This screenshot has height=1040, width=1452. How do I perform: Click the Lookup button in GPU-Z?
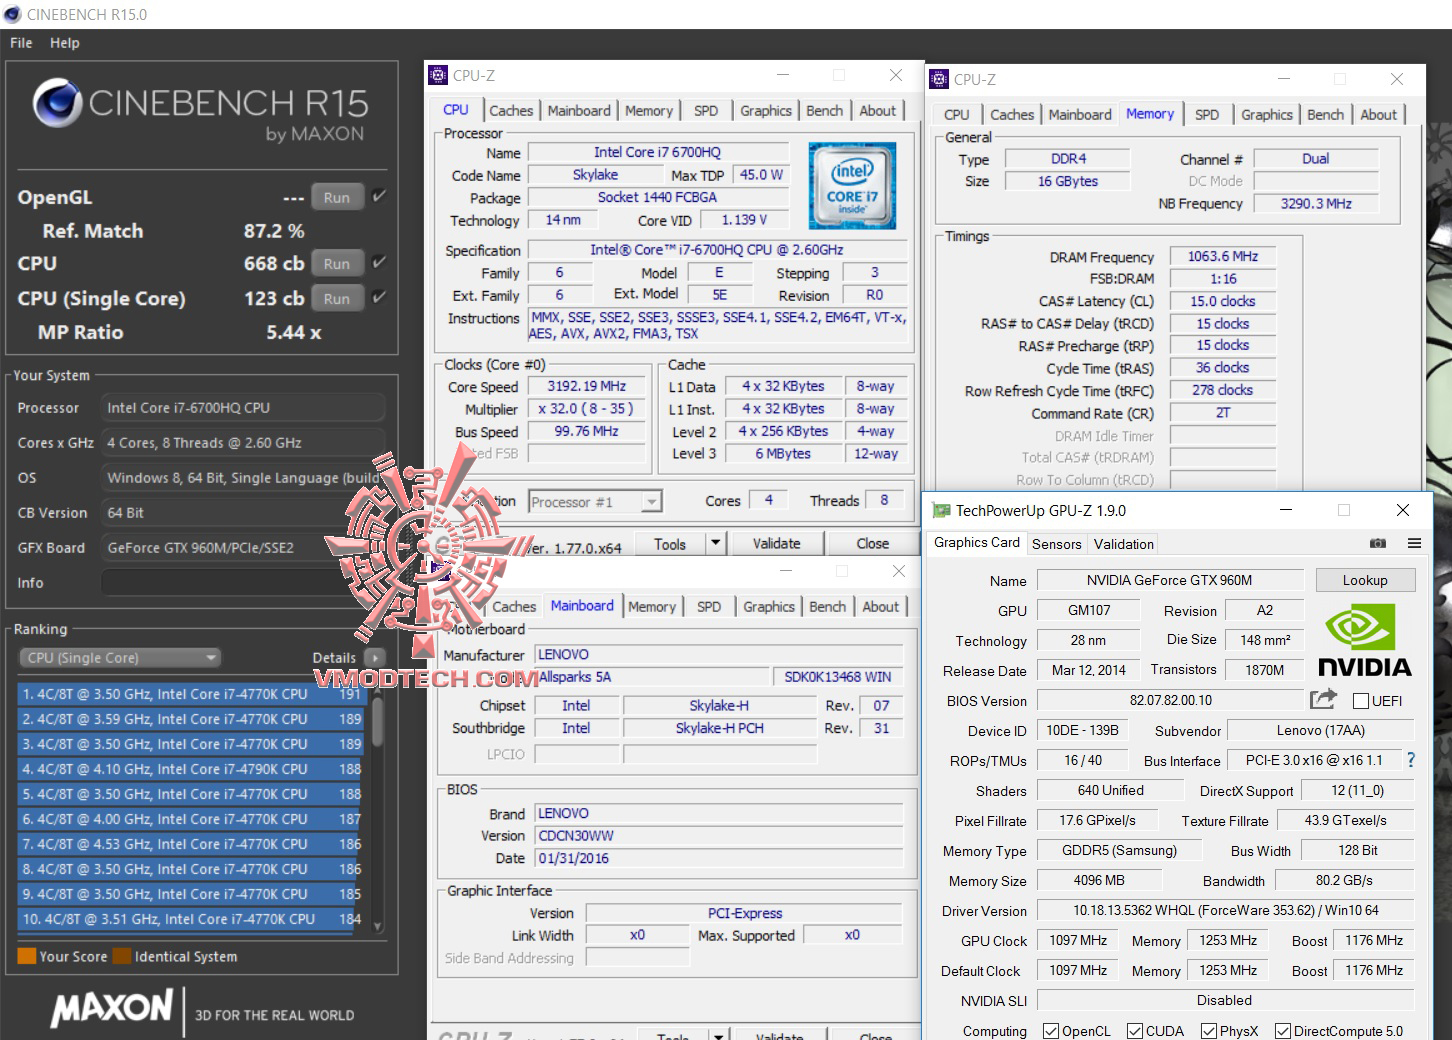point(1365,580)
